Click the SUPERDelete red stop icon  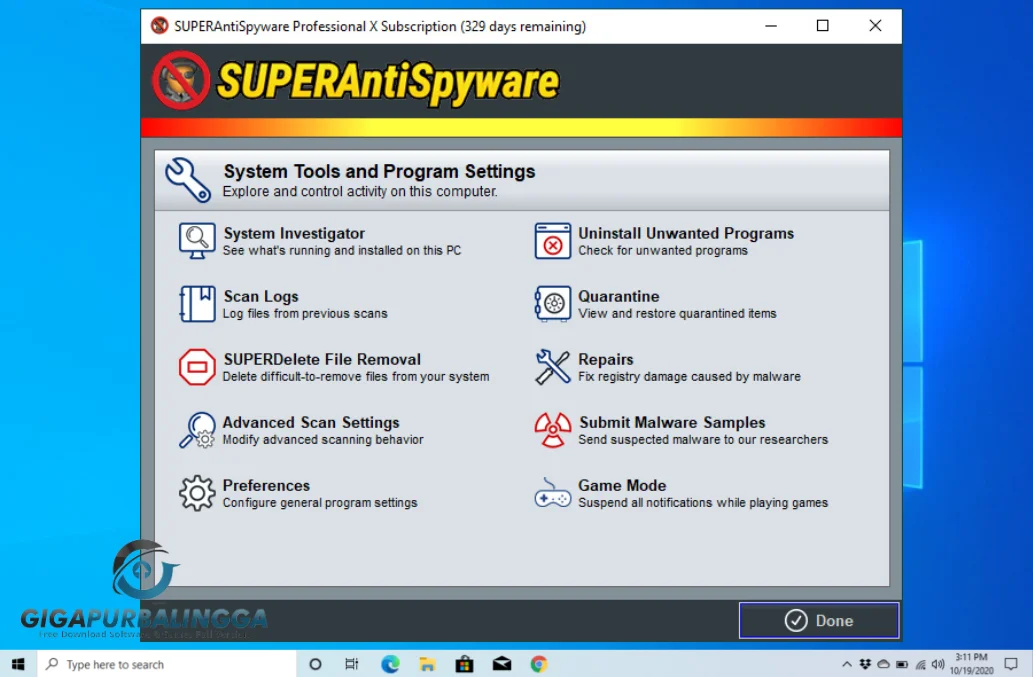click(x=197, y=367)
